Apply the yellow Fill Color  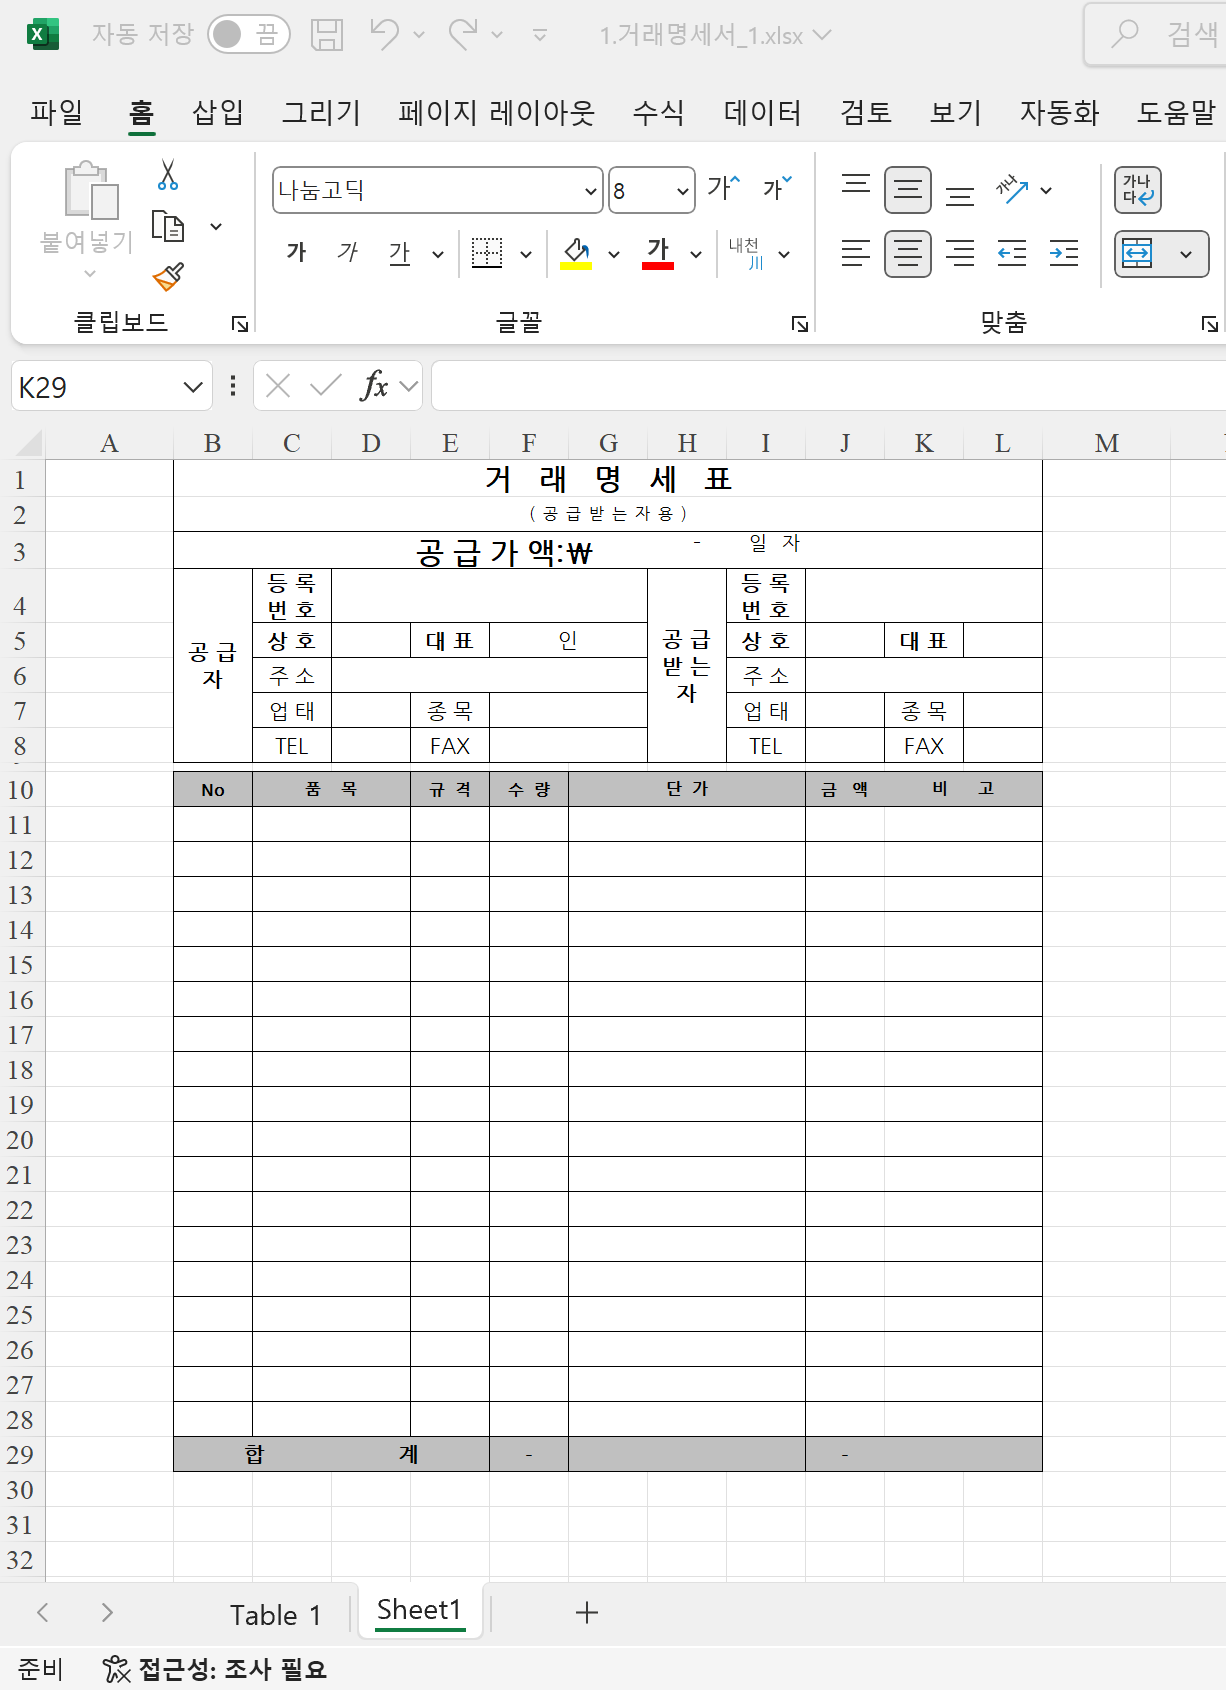tap(576, 253)
